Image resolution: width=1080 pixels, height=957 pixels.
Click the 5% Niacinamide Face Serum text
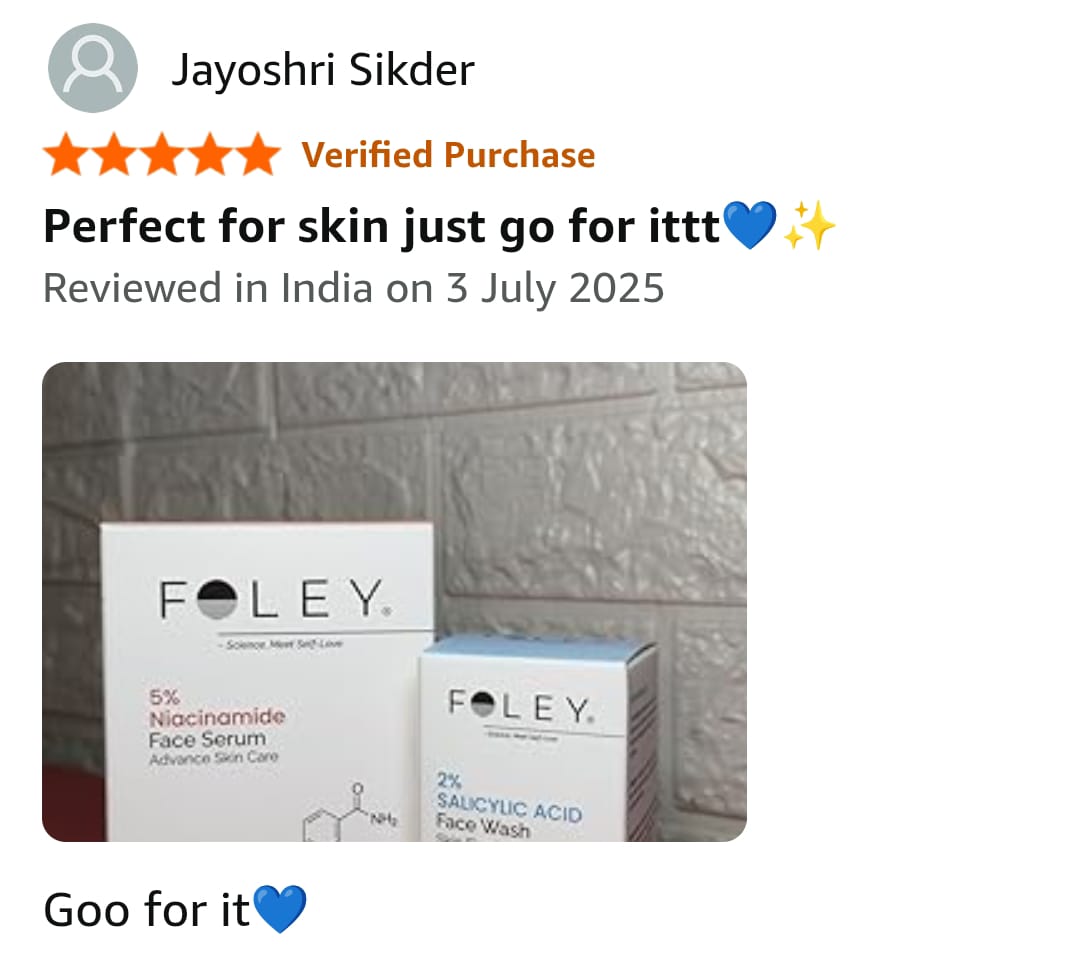pyautogui.click(x=217, y=727)
